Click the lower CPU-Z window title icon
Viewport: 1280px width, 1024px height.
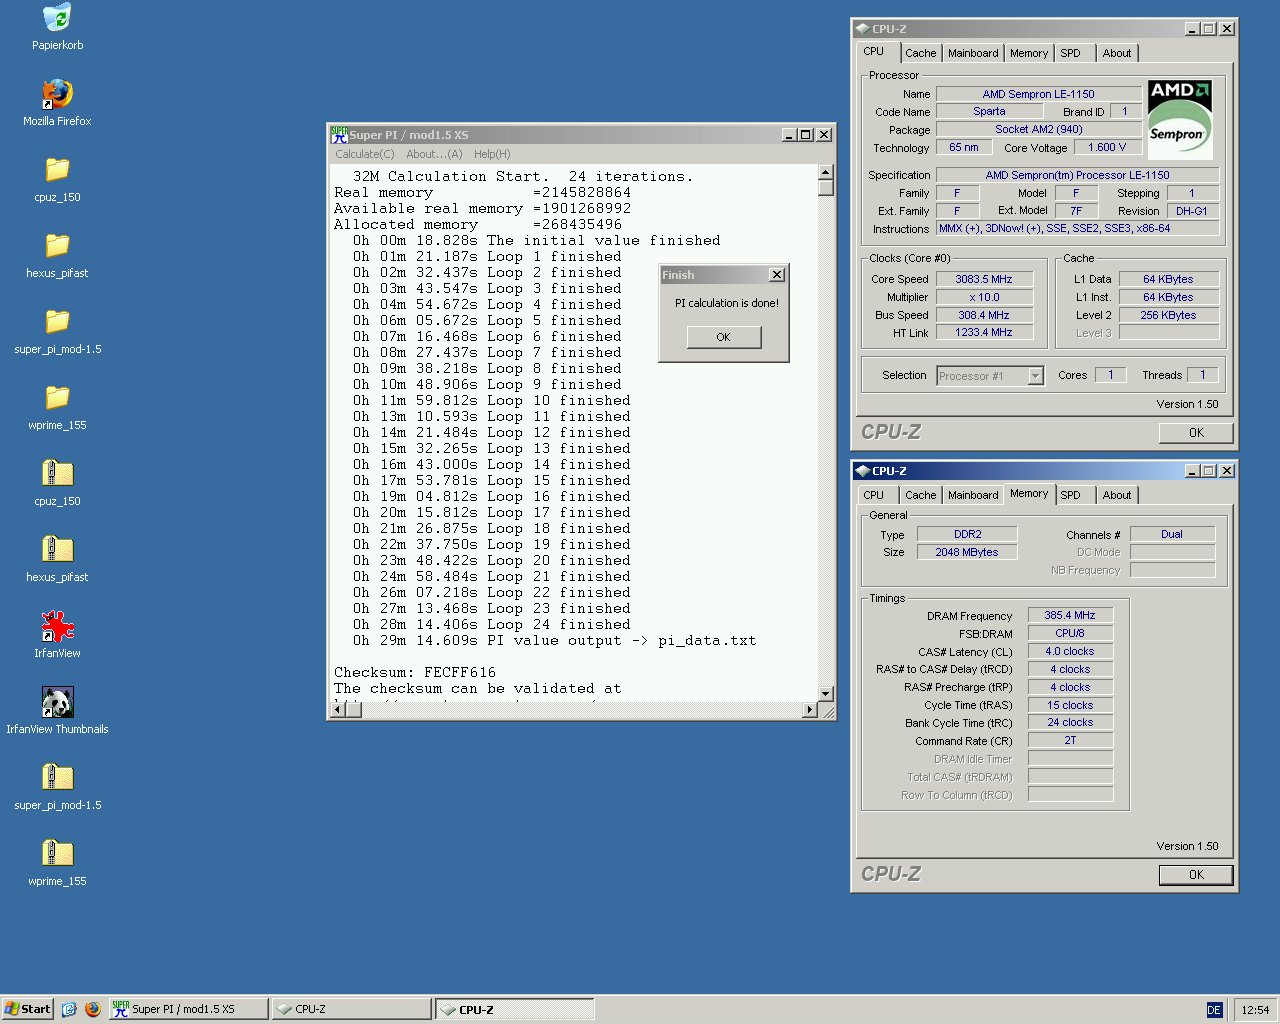click(862, 471)
